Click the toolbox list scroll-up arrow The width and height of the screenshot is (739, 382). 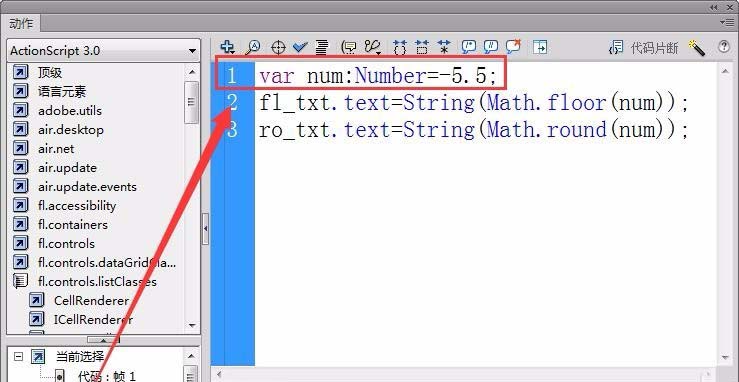click(192, 72)
